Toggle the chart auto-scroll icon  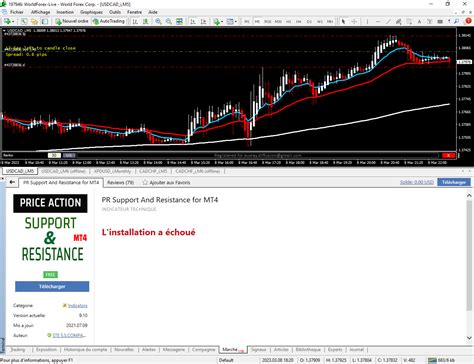193,21
